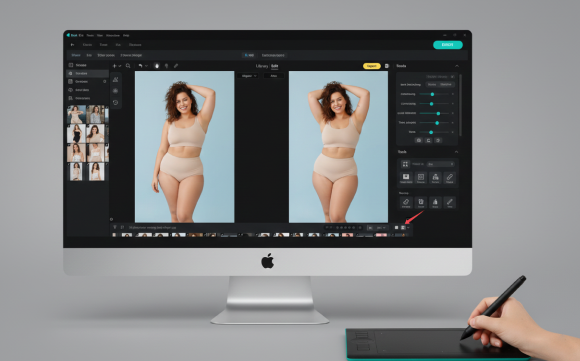
Task: Toggle the panel layout icon beside Export
Action: pyautogui.click(x=387, y=66)
